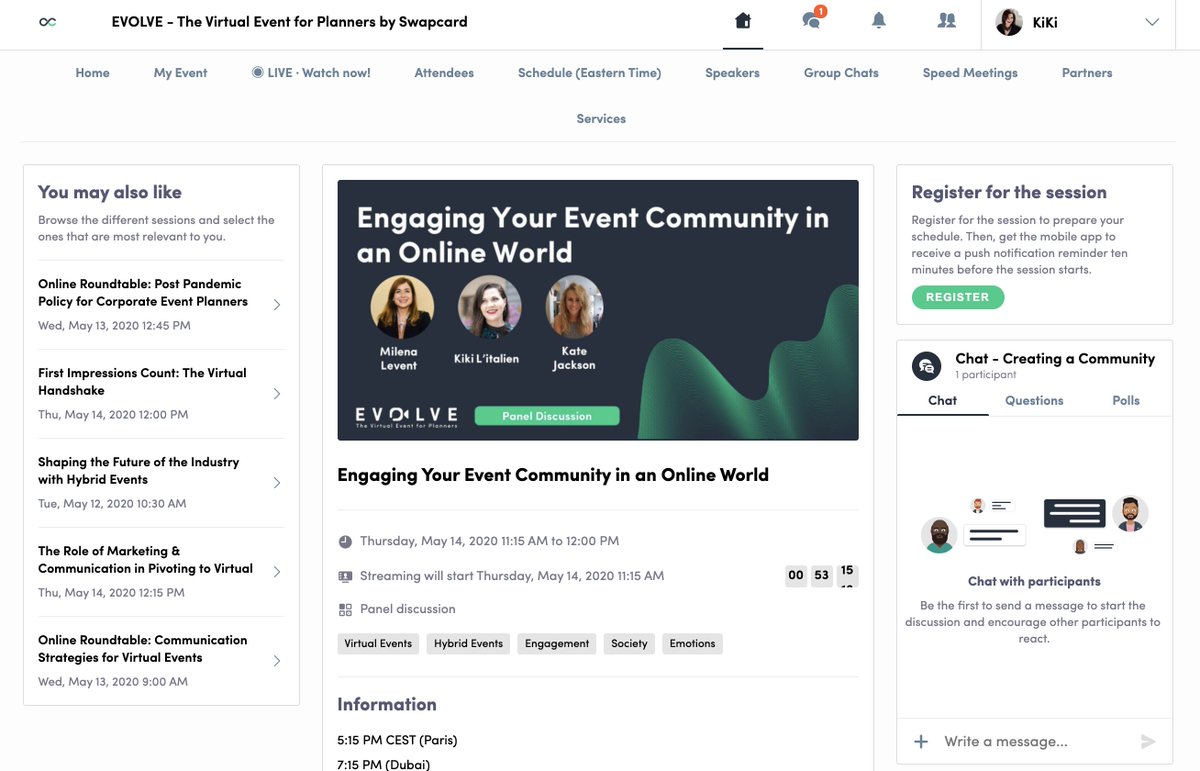Select the Engagement tag
The height and width of the screenshot is (771, 1200).
click(557, 644)
